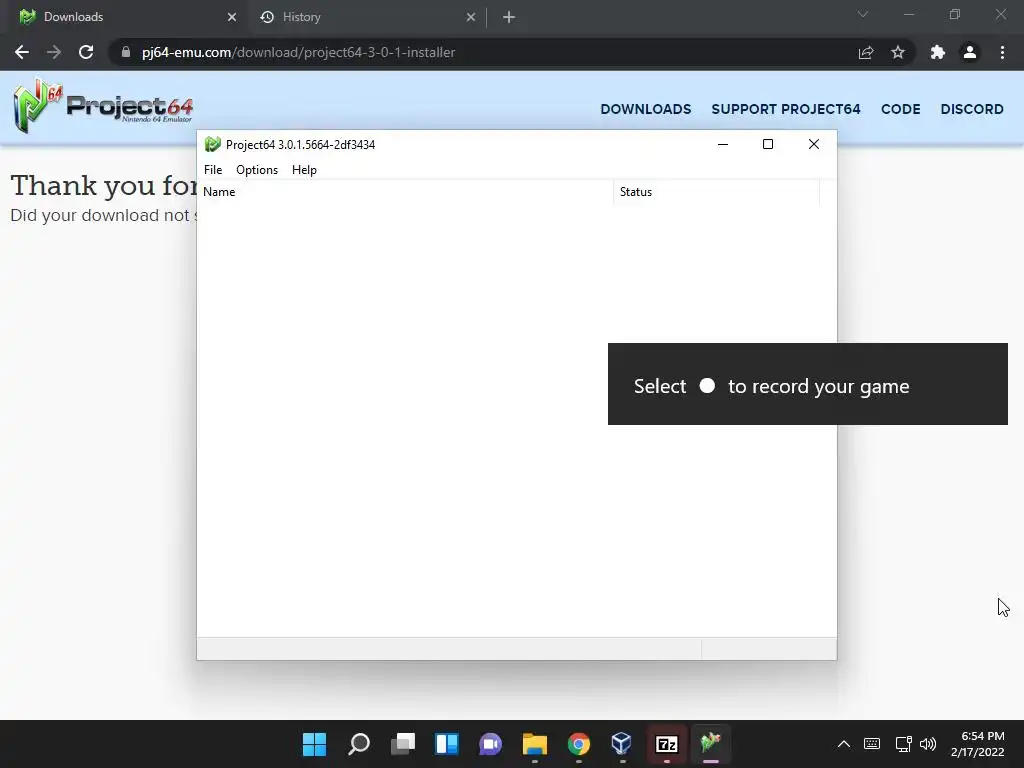Close the Project64 emulator window
Screen dimensions: 1024x768
pyautogui.click(x=814, y=144)
